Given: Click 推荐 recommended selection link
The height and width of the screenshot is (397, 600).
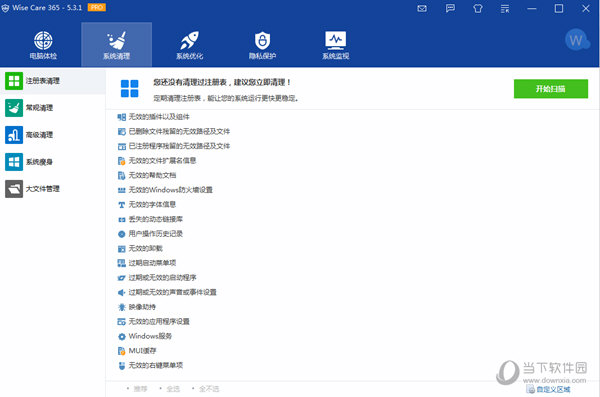Looking at the screenshot, I should 140,389.
